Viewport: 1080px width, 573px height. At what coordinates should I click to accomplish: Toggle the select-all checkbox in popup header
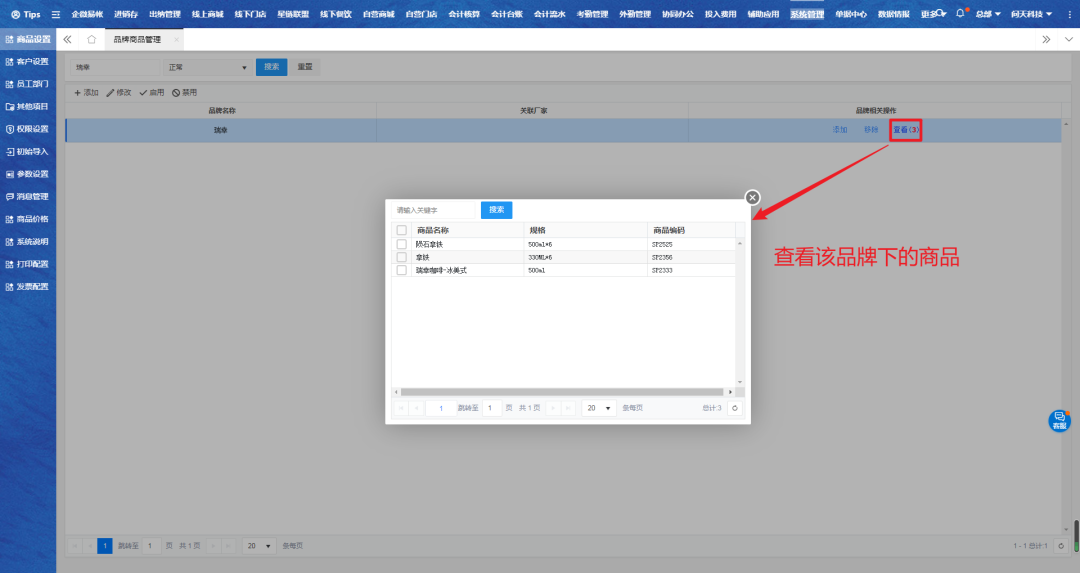402,230
